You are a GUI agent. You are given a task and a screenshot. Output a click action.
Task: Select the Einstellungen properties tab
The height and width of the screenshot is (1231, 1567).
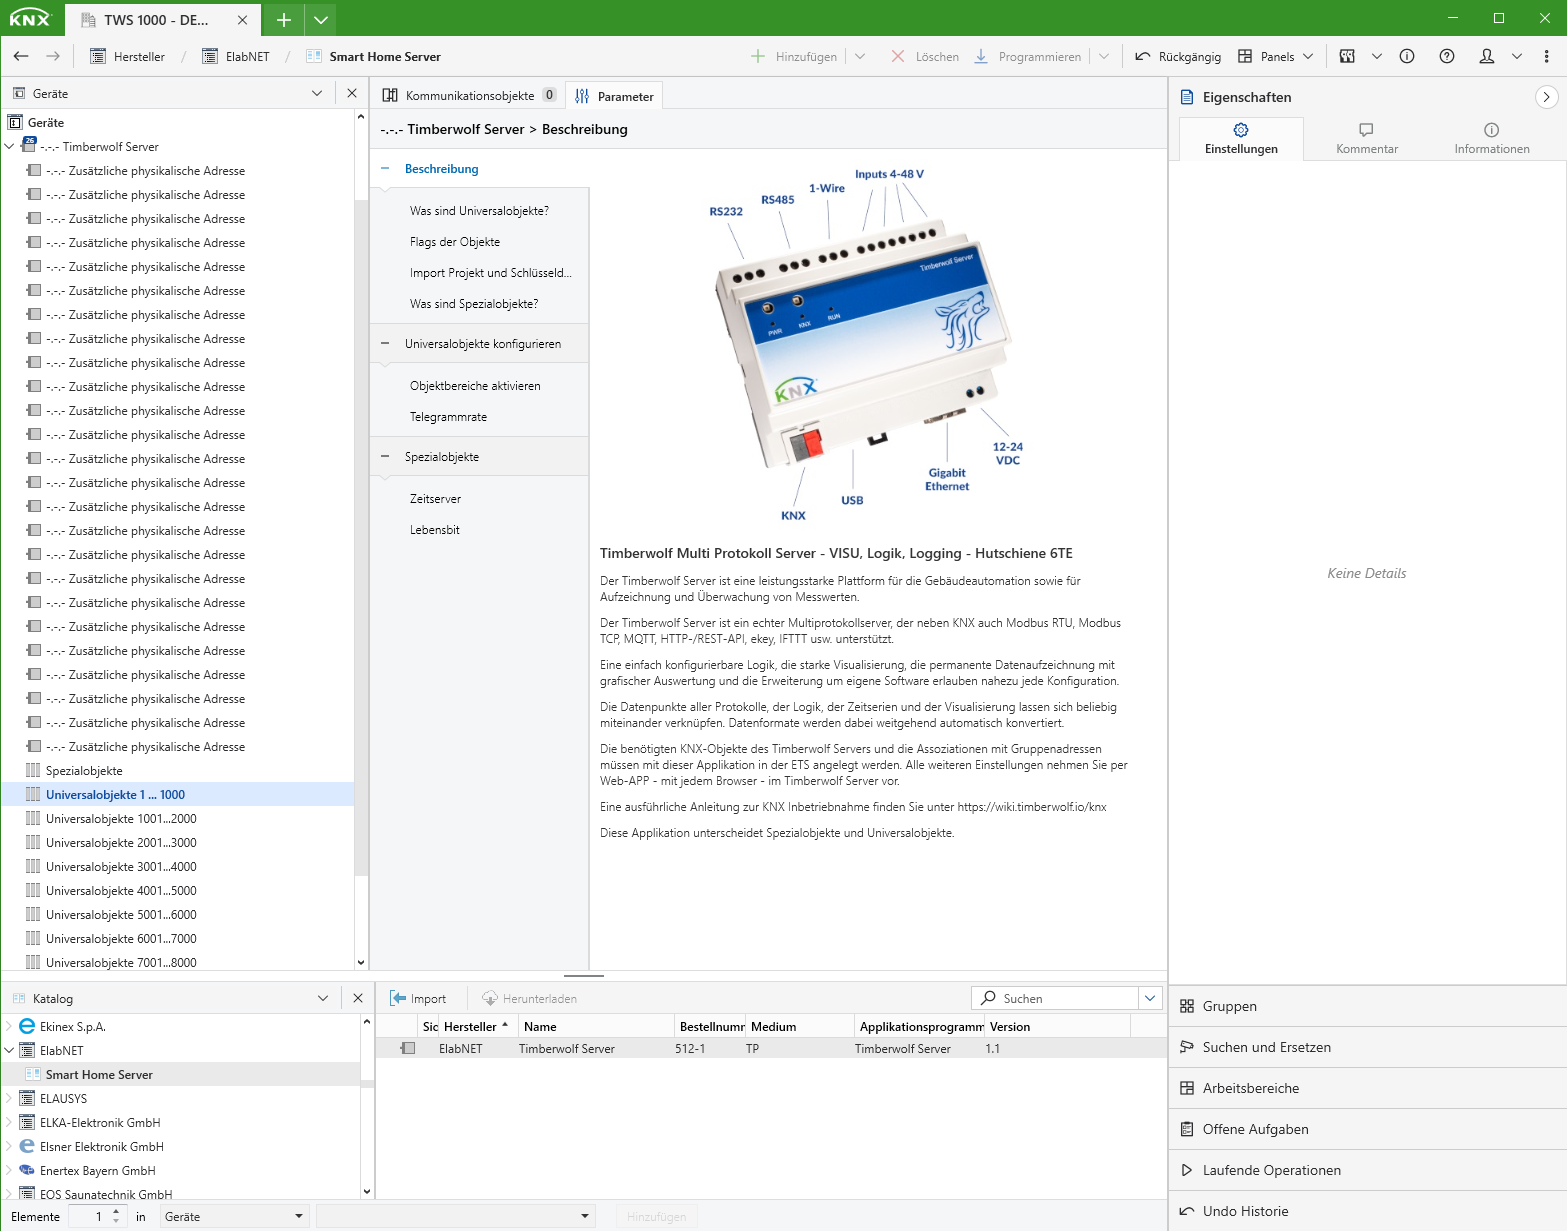click(1241, 139)
